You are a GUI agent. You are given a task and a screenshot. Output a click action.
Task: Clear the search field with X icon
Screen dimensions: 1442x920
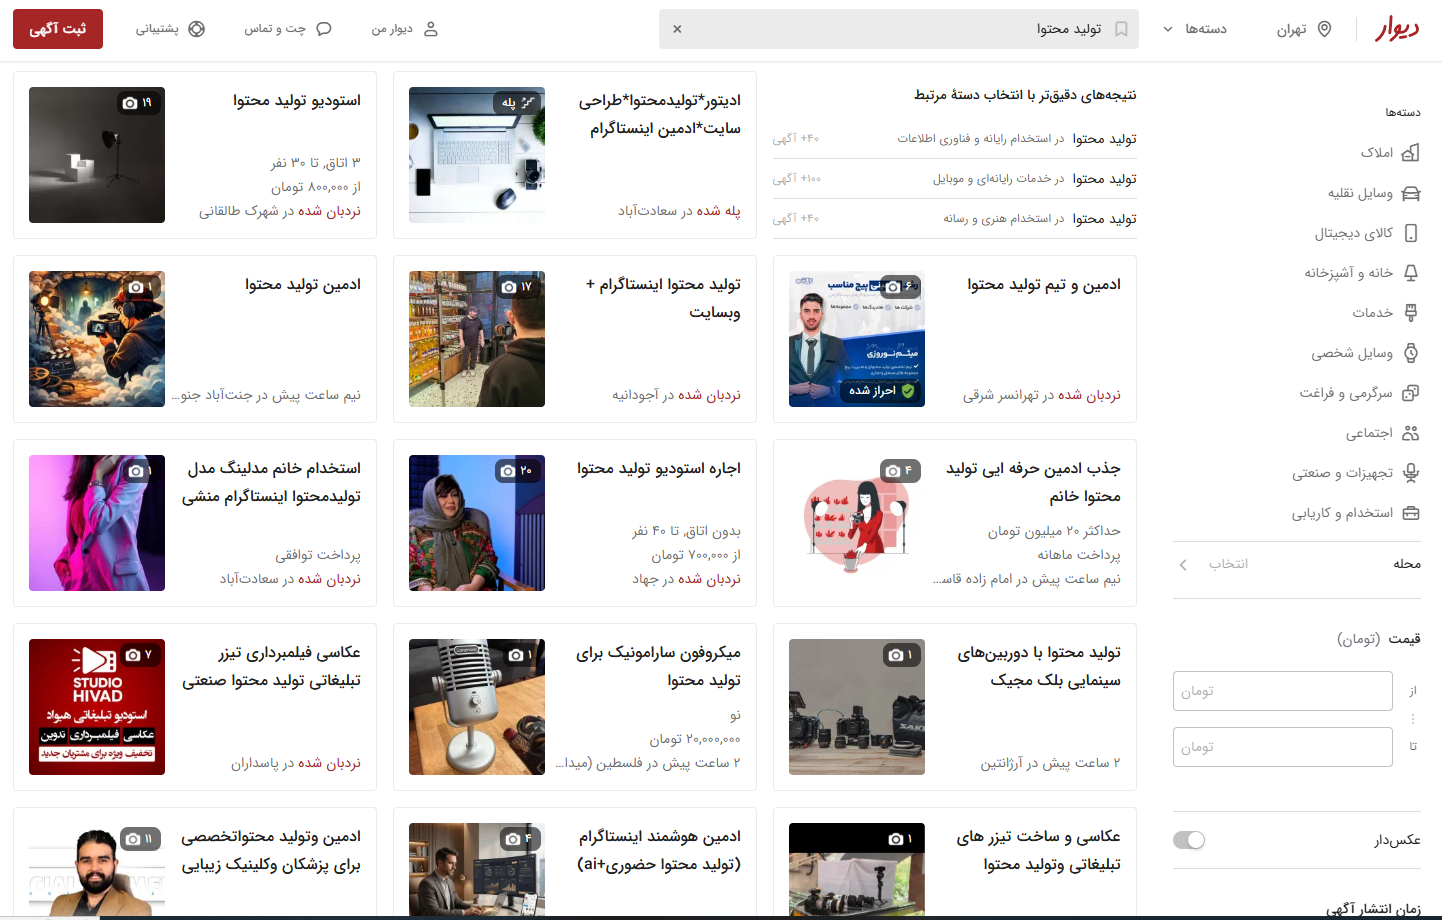pyautogui.click(x=677, y=29)
